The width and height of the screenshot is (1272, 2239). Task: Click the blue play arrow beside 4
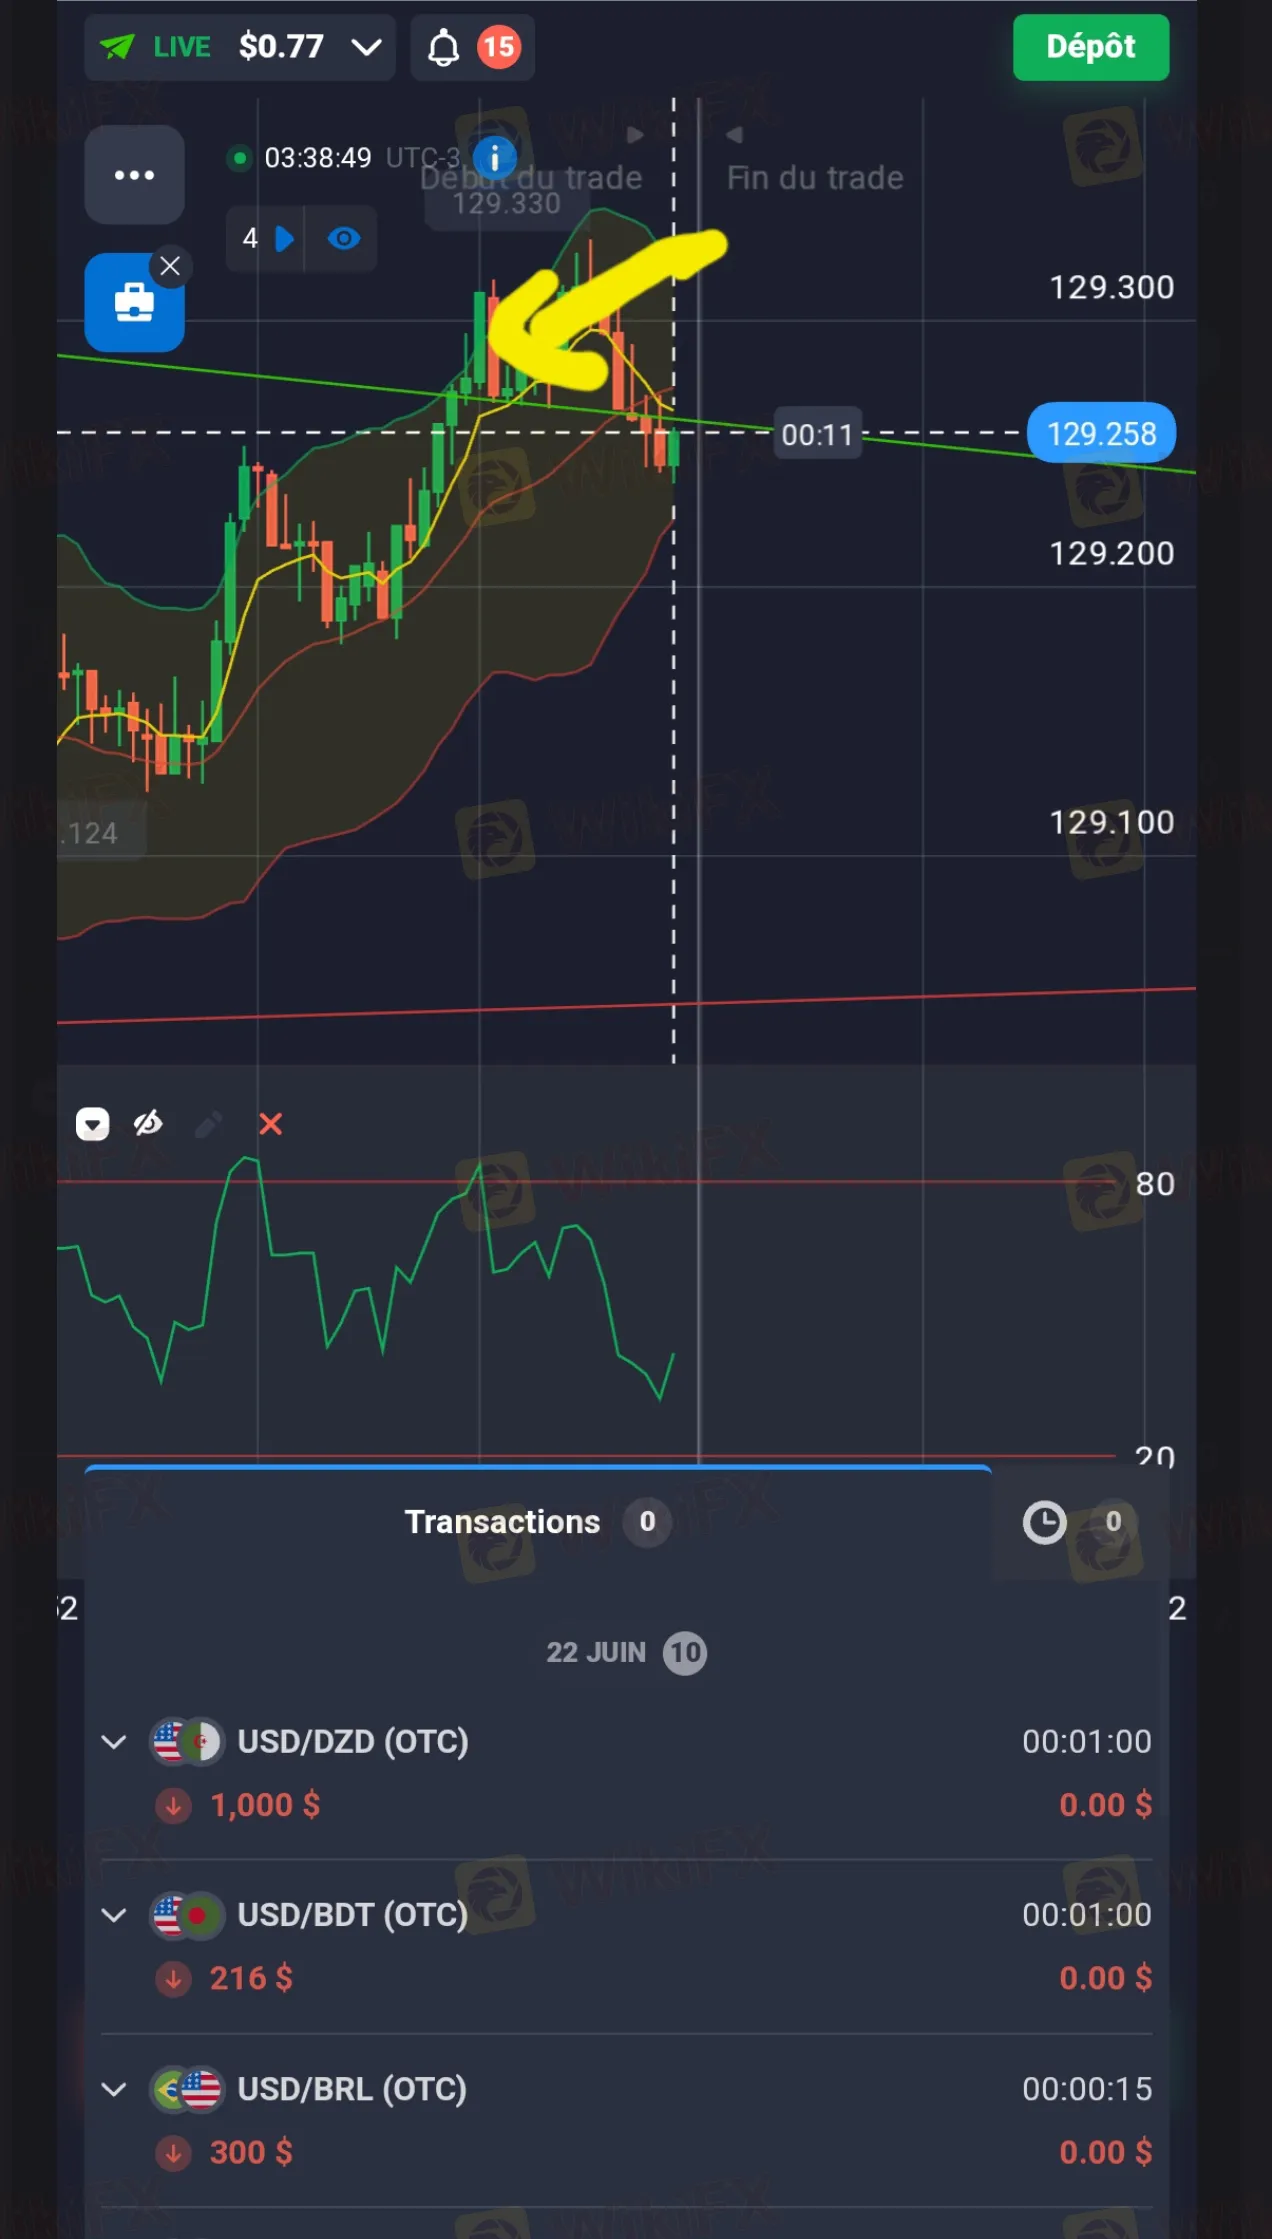(x=284, y=239)
